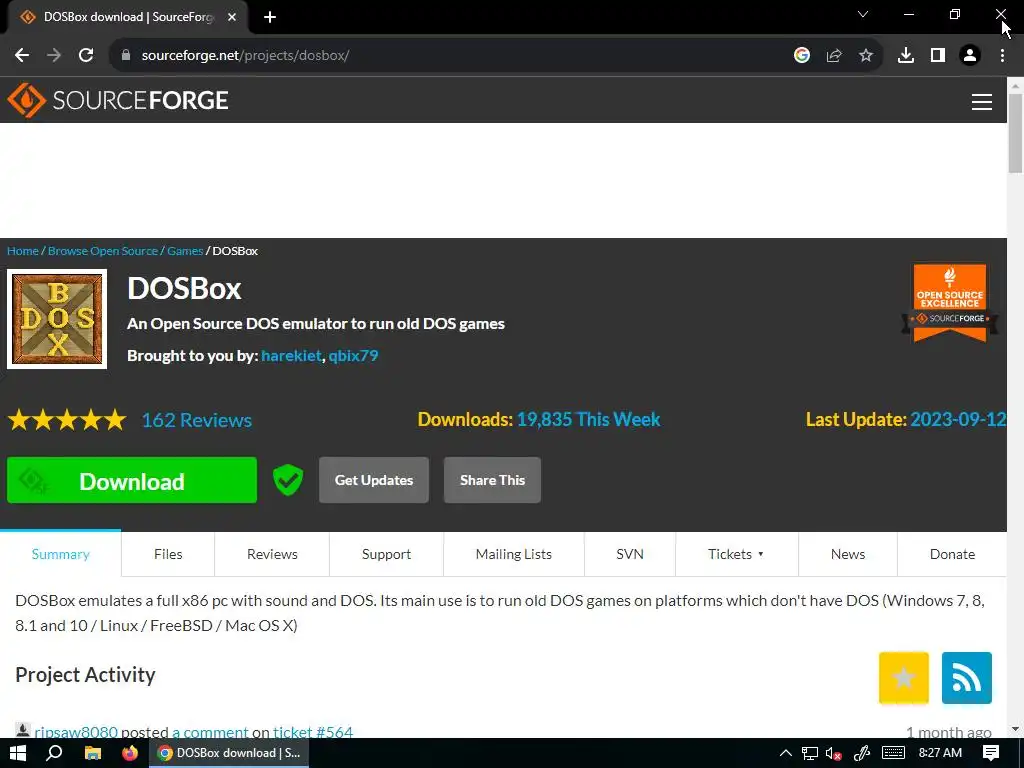
Task: Go back to previous page
Action: tap(22, 56)
